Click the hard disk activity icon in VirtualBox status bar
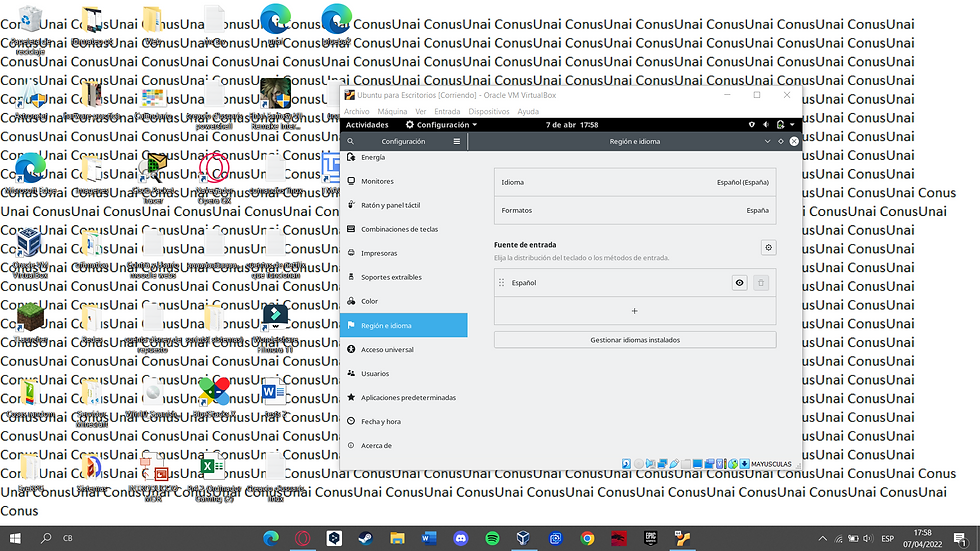Screen dimensions: 980x551 tap(626, 464)
